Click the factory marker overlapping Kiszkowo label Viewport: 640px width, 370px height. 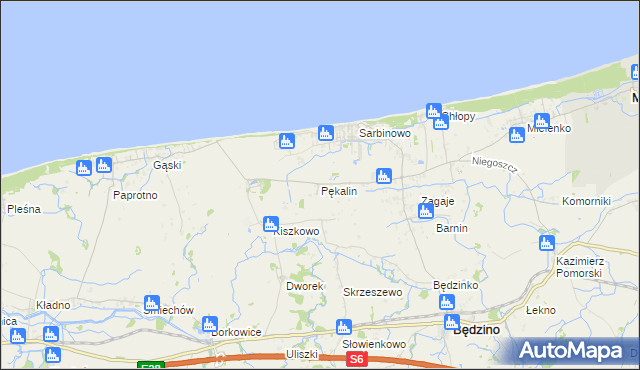coord(271,224)
